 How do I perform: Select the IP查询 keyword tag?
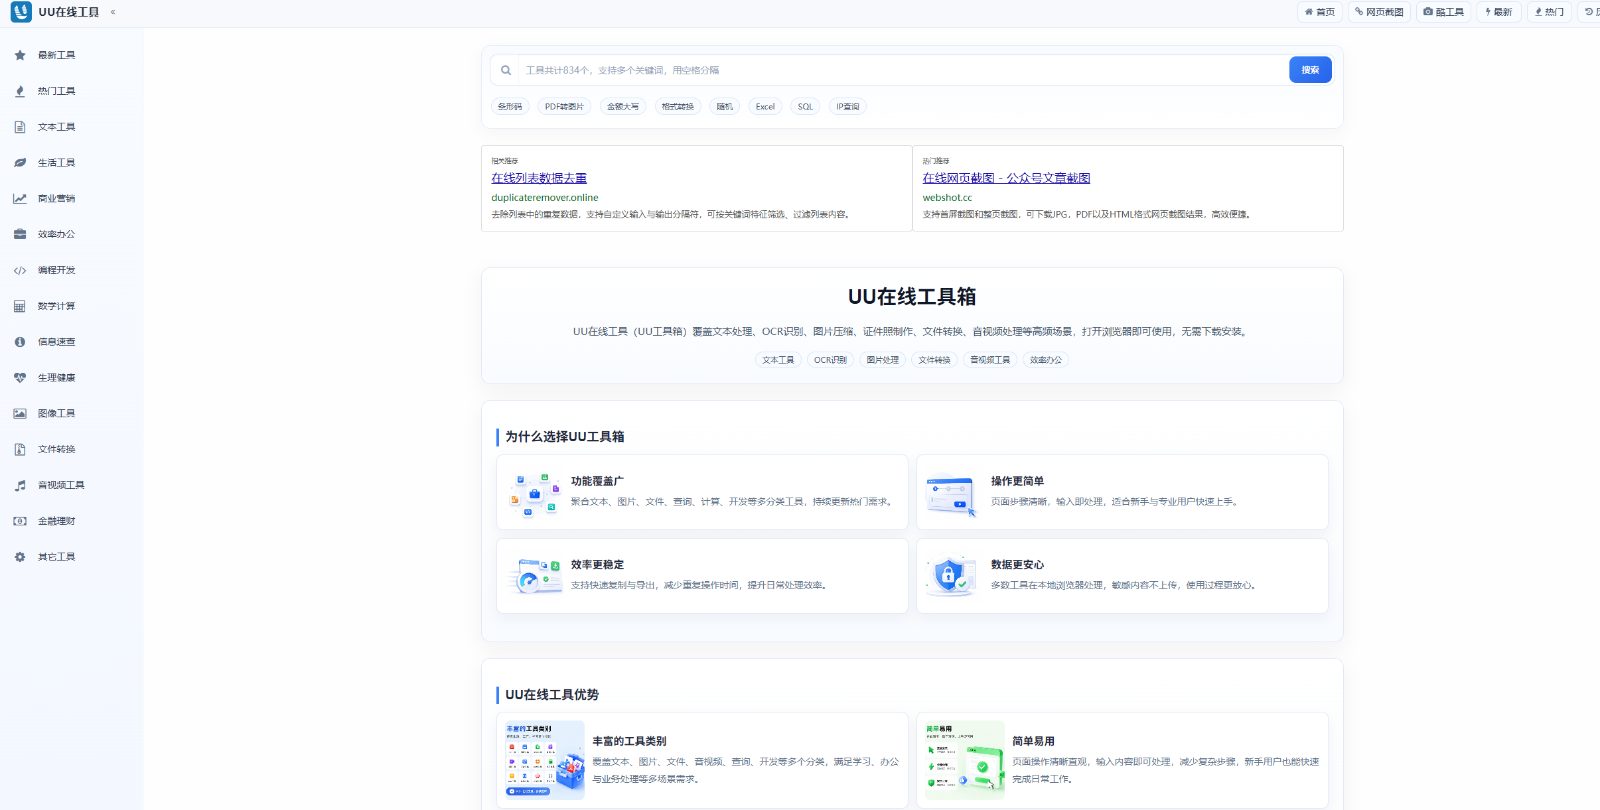(x=847, y=107)
